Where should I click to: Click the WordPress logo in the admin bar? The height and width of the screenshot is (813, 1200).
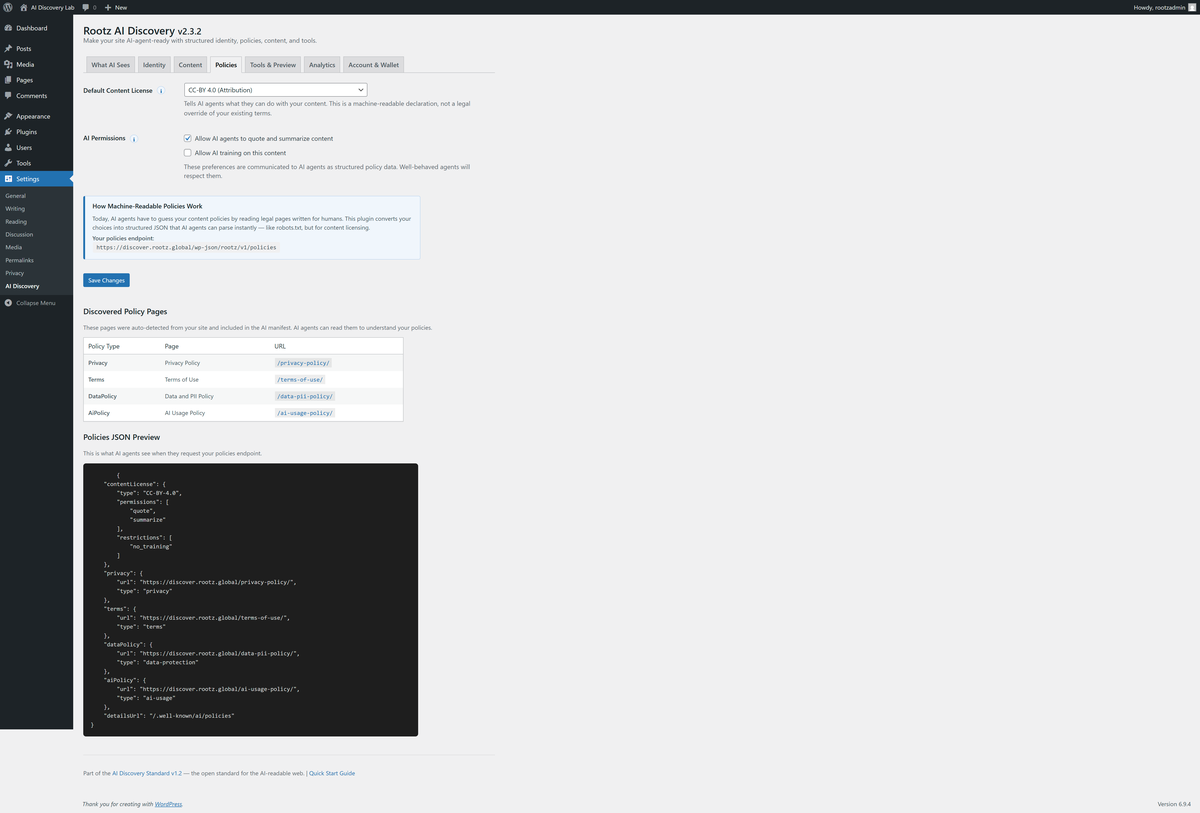[x=9, y=7]
